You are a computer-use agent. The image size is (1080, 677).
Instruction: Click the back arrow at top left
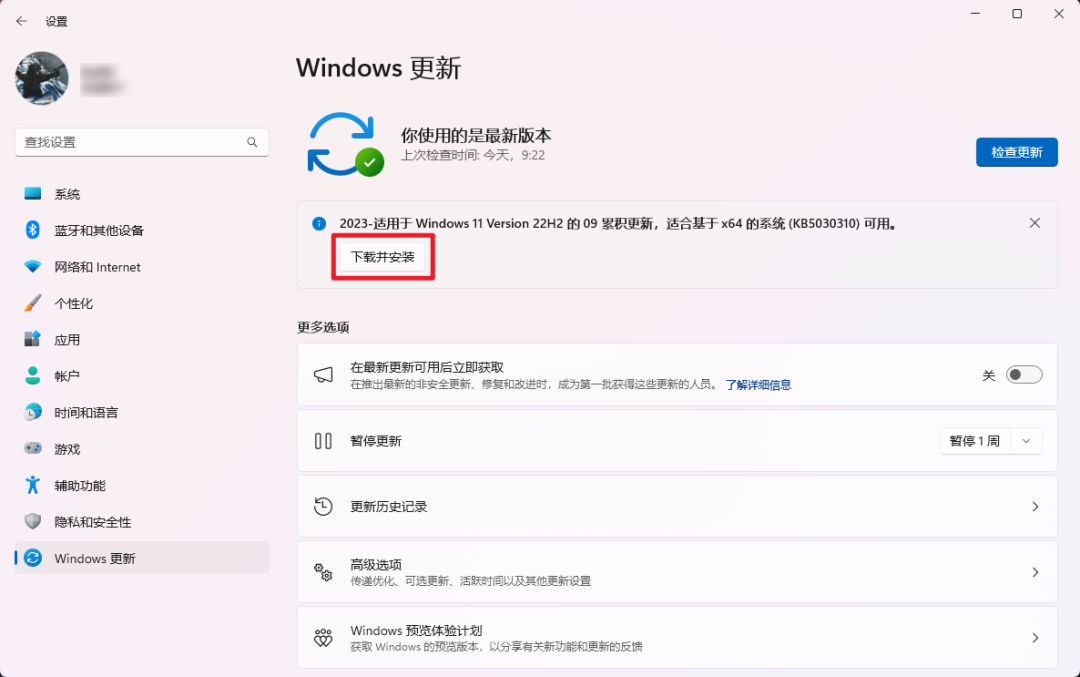tap(23, 20)
